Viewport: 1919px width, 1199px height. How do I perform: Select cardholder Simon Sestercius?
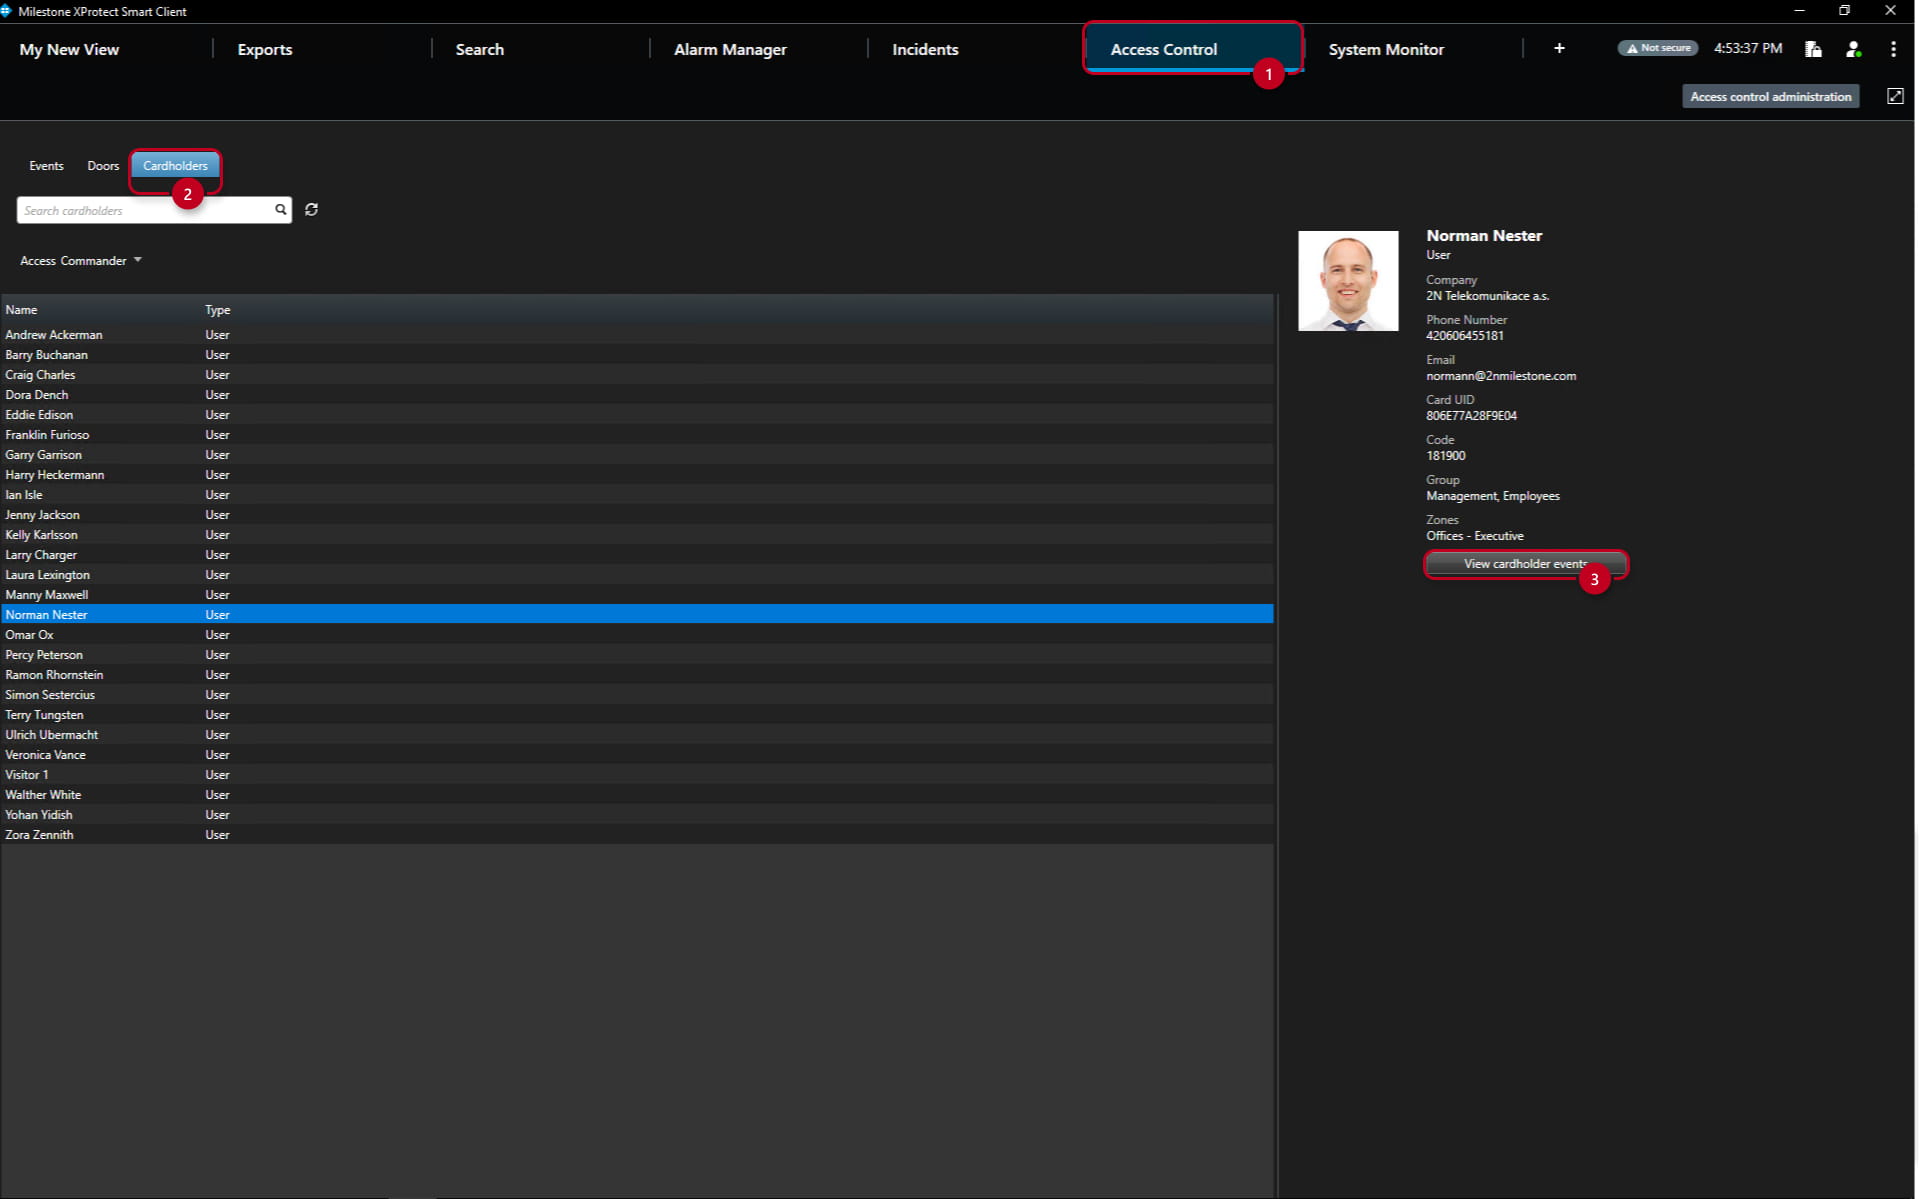pos(637,695)
